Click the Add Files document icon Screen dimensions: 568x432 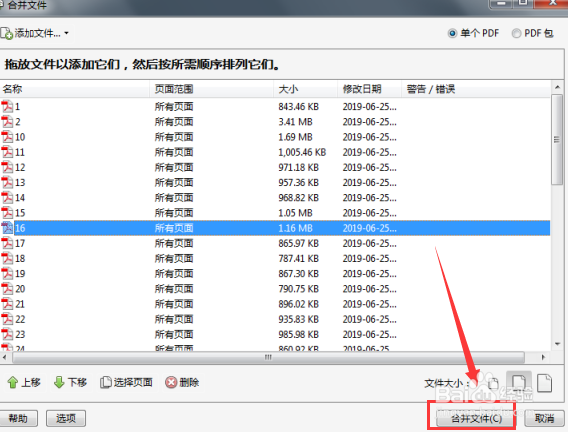tap(6, 33)
